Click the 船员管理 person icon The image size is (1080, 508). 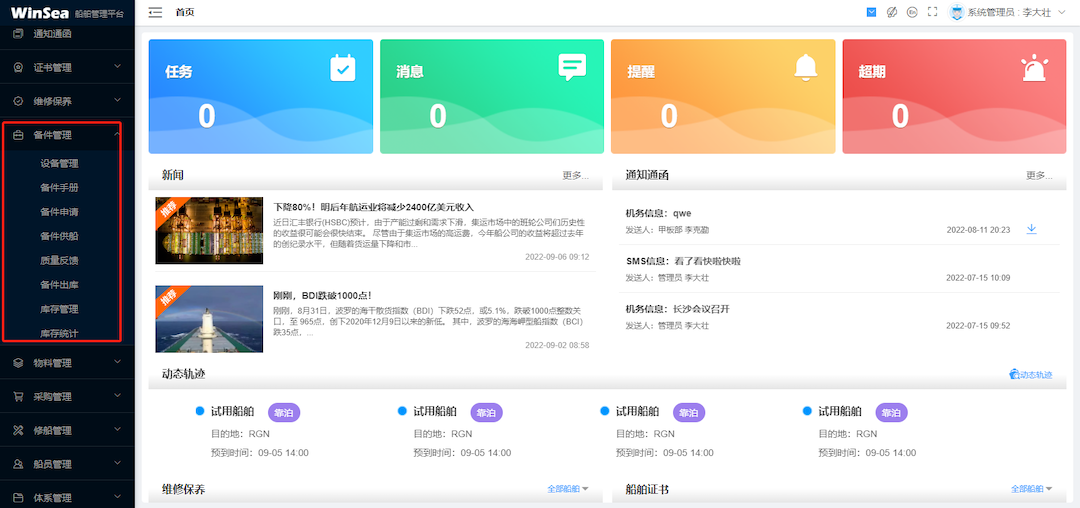point(19,464)
